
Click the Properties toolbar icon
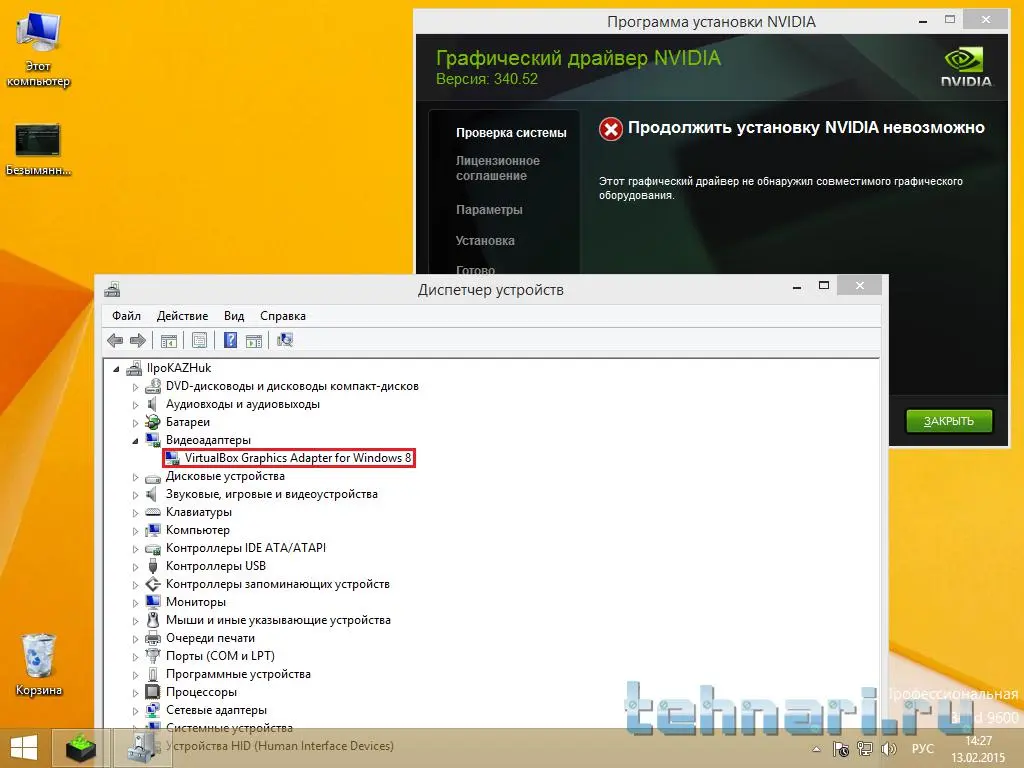click(199, 340)
